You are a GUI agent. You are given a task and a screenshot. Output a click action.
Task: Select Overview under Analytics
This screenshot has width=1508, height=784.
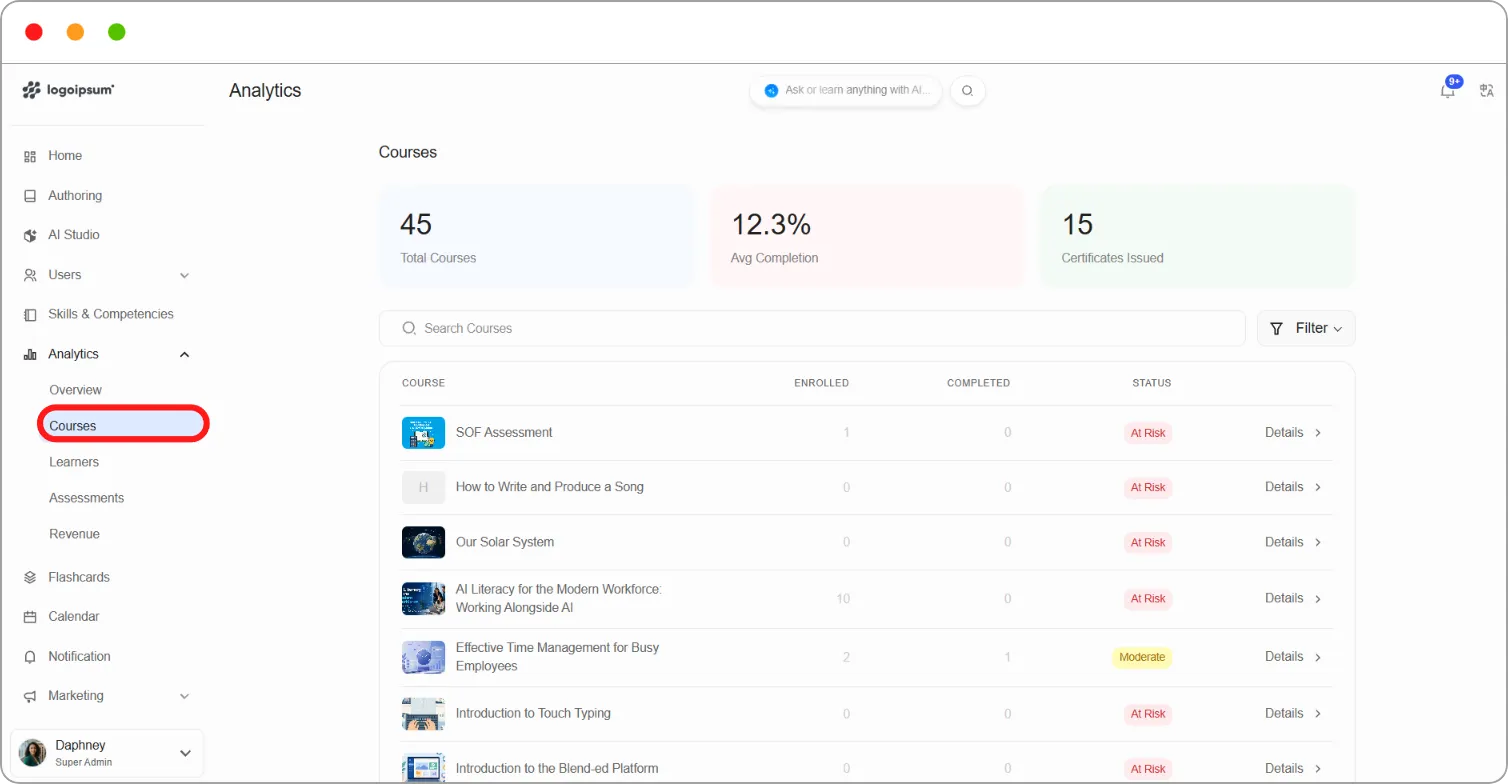[x=76, y=390]
